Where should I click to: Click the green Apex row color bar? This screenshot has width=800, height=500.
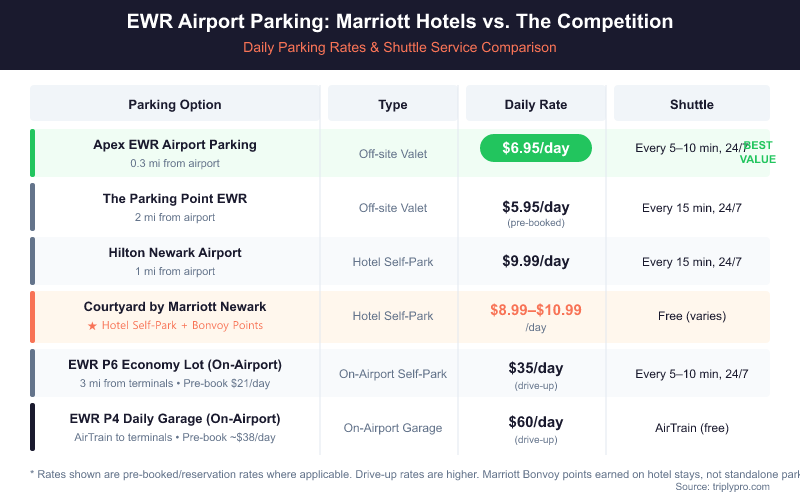[32, 153]
